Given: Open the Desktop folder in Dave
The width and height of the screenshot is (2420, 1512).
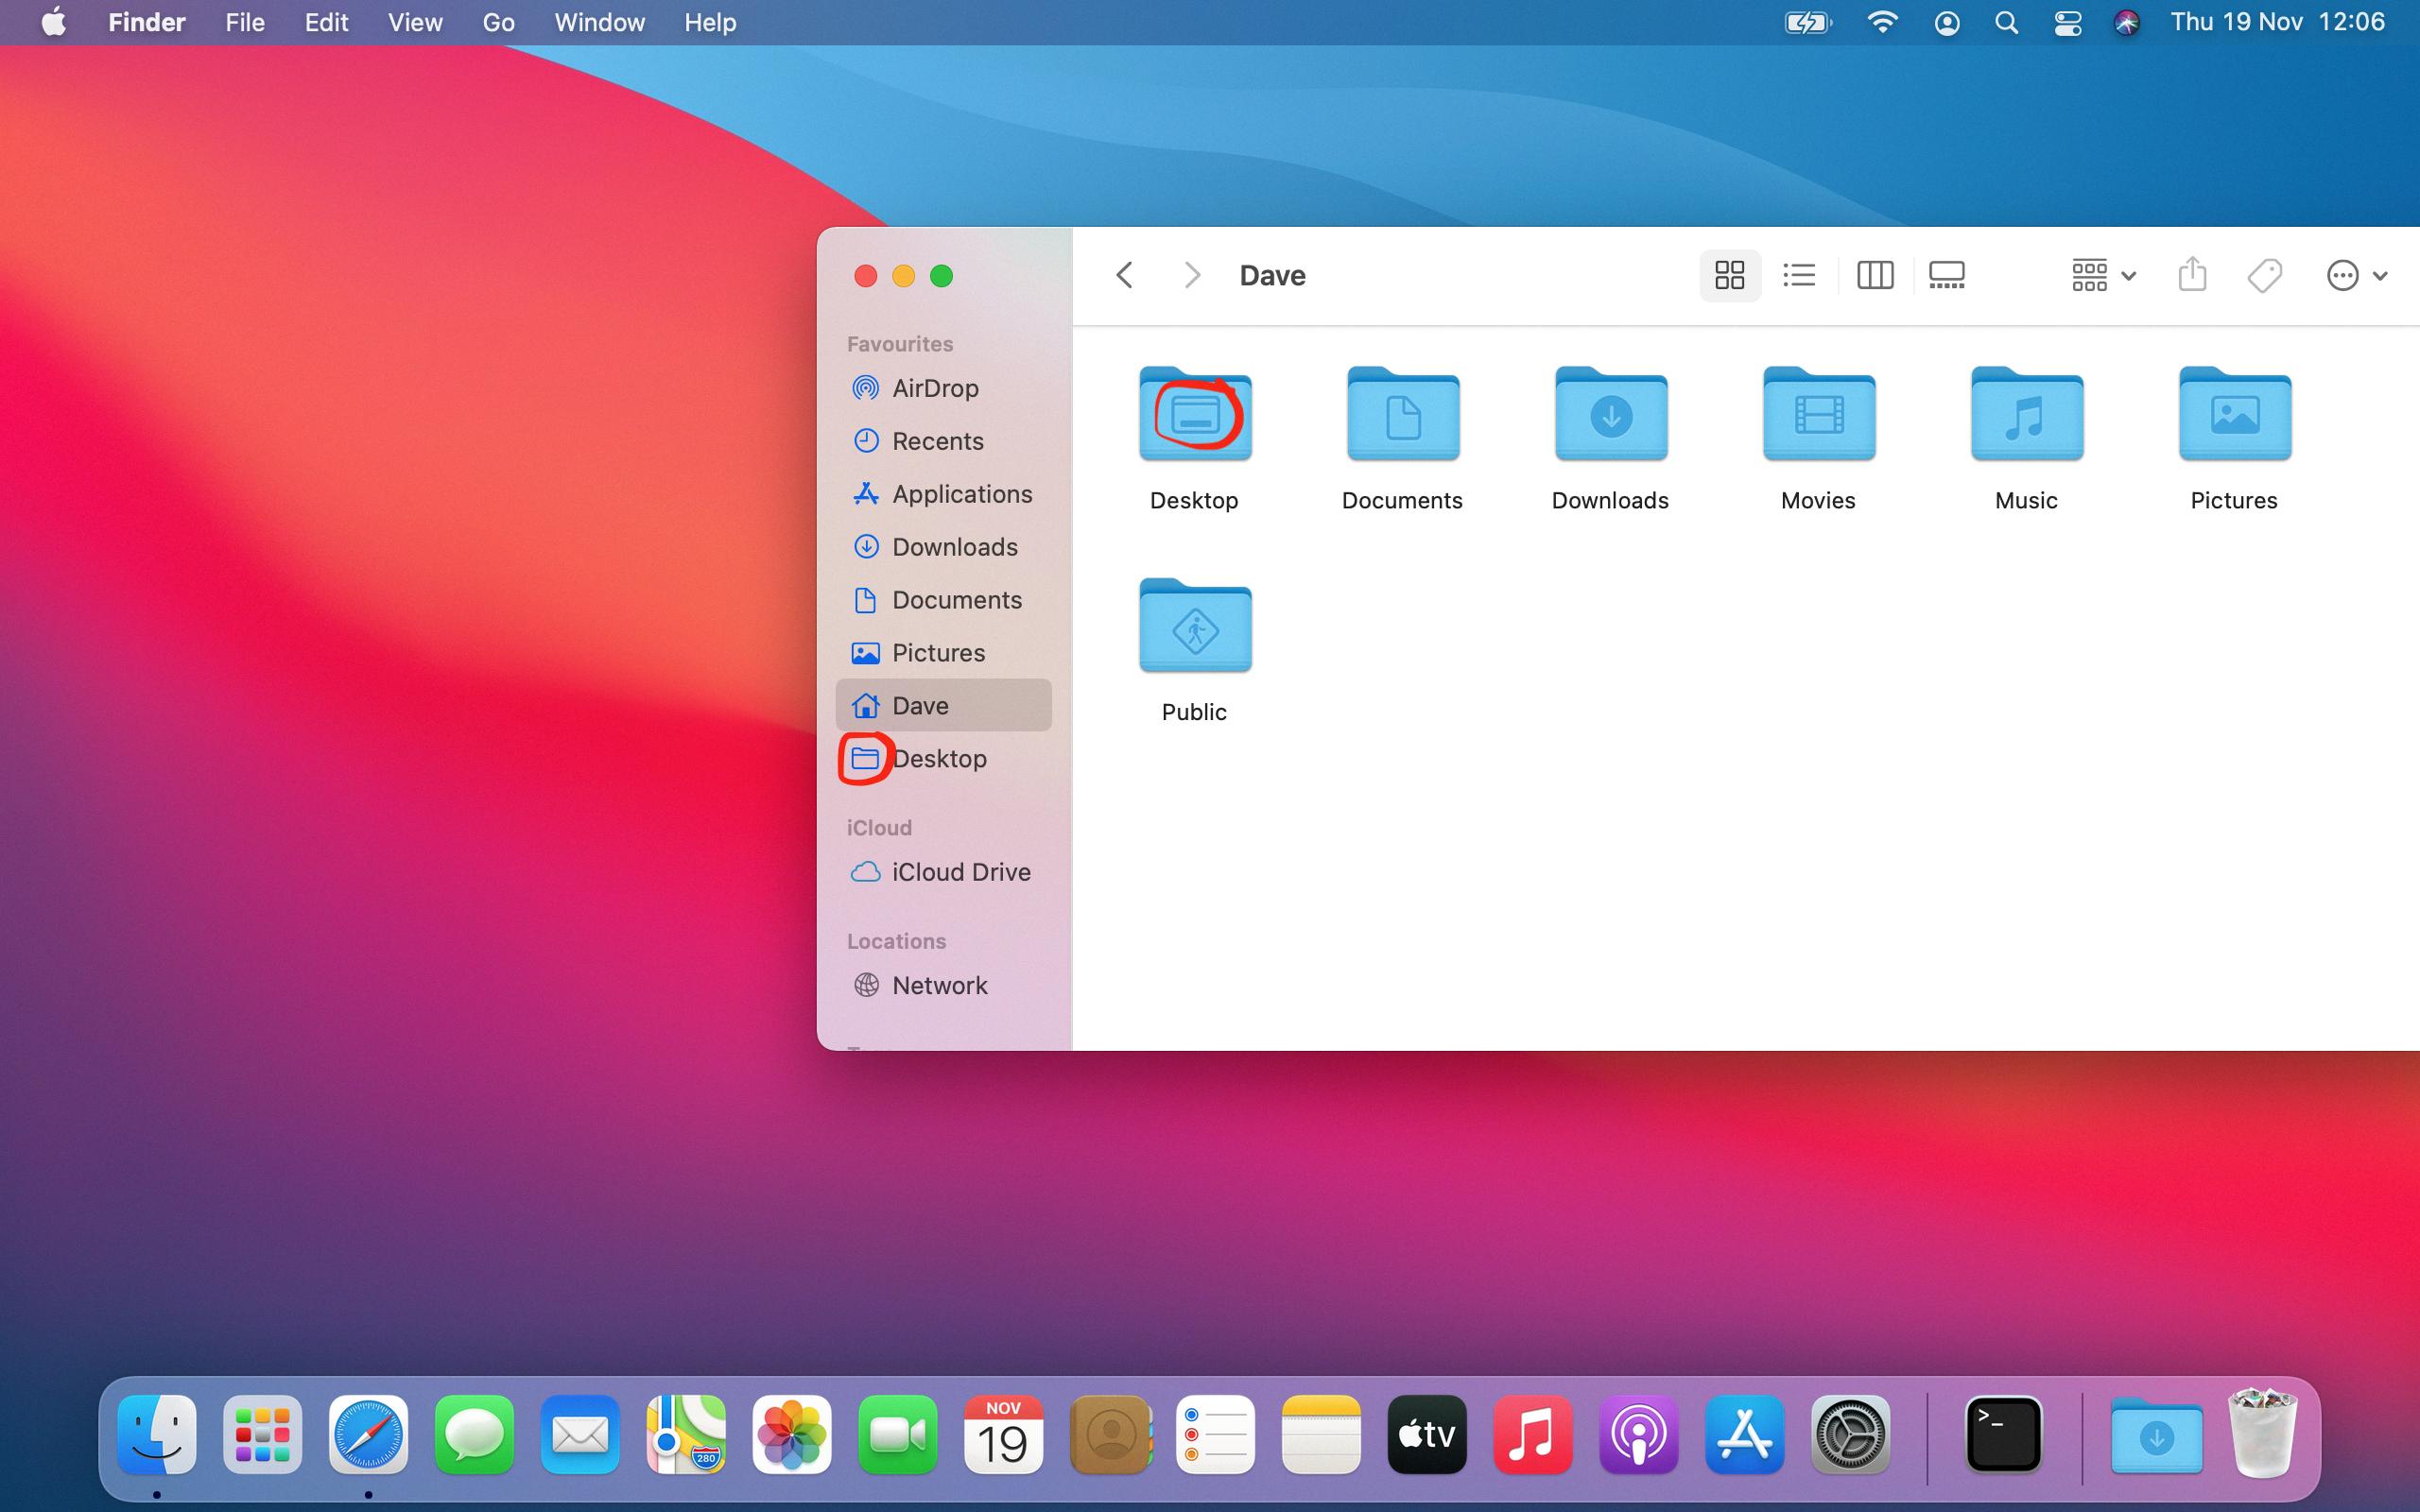Looking at the screenshot, I should pyautogui.click(x=1195, y=414).
